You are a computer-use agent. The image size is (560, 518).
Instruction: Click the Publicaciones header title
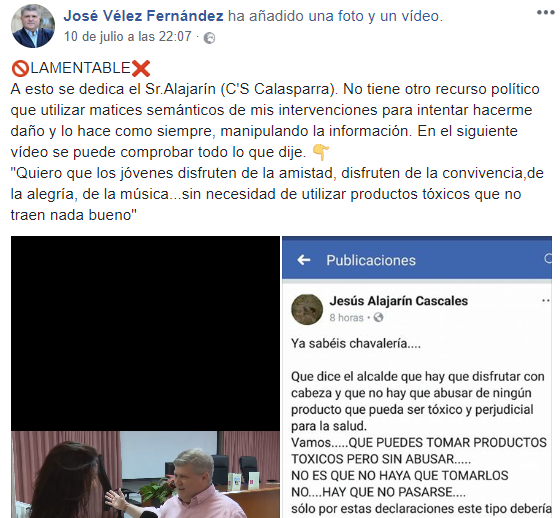(x=371, y=260)
